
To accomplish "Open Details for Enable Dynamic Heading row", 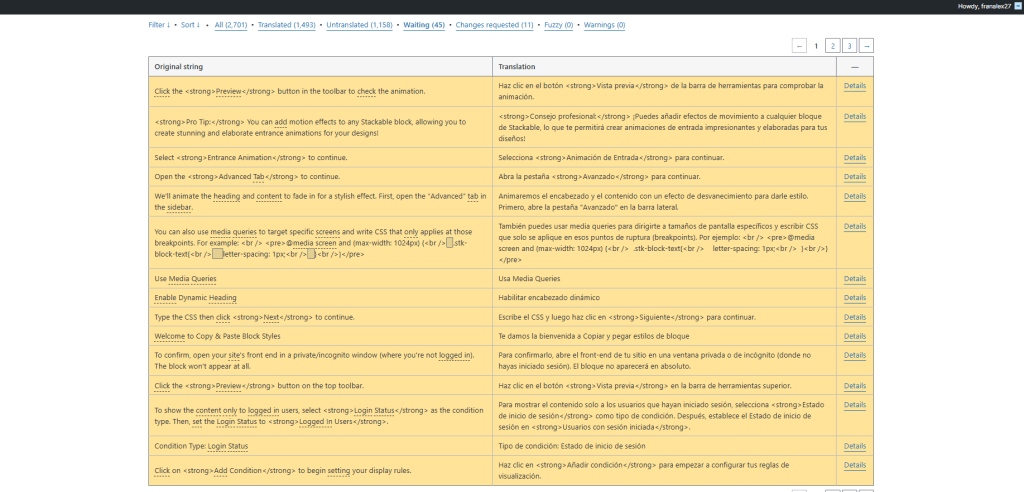I will click(854, 297).
